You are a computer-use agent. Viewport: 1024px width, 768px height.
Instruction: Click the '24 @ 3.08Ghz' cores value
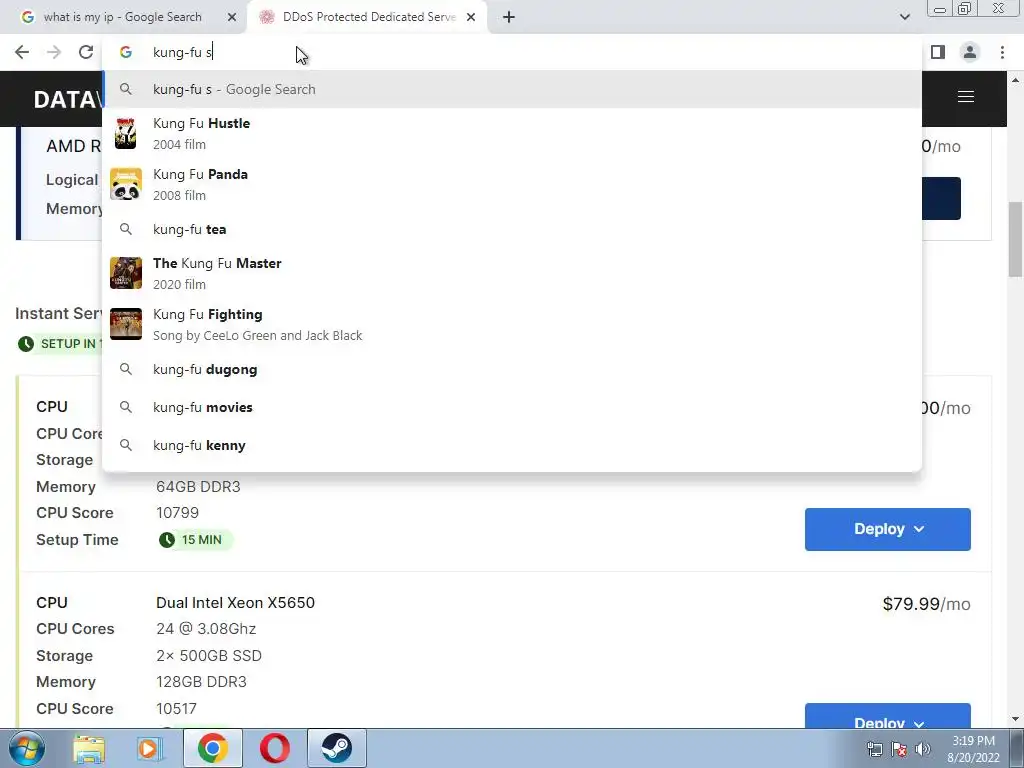click(206, 629)
